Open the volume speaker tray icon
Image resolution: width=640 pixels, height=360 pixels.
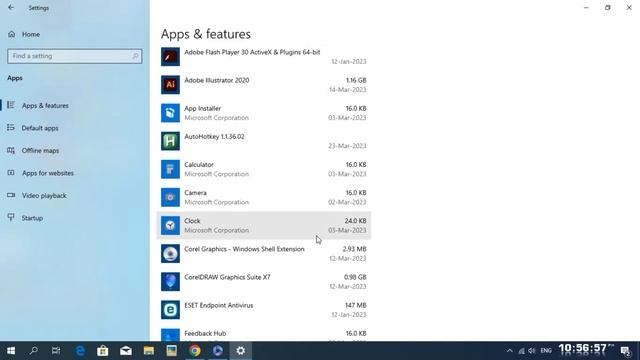tap(531, 351)
